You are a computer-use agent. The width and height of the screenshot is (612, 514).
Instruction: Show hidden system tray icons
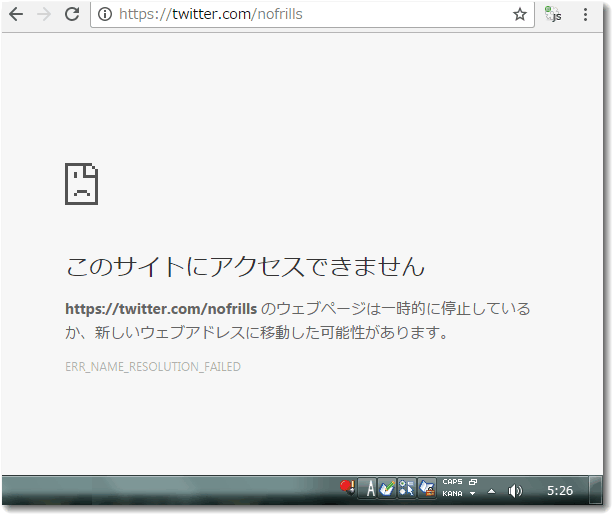tap(492, 491)
